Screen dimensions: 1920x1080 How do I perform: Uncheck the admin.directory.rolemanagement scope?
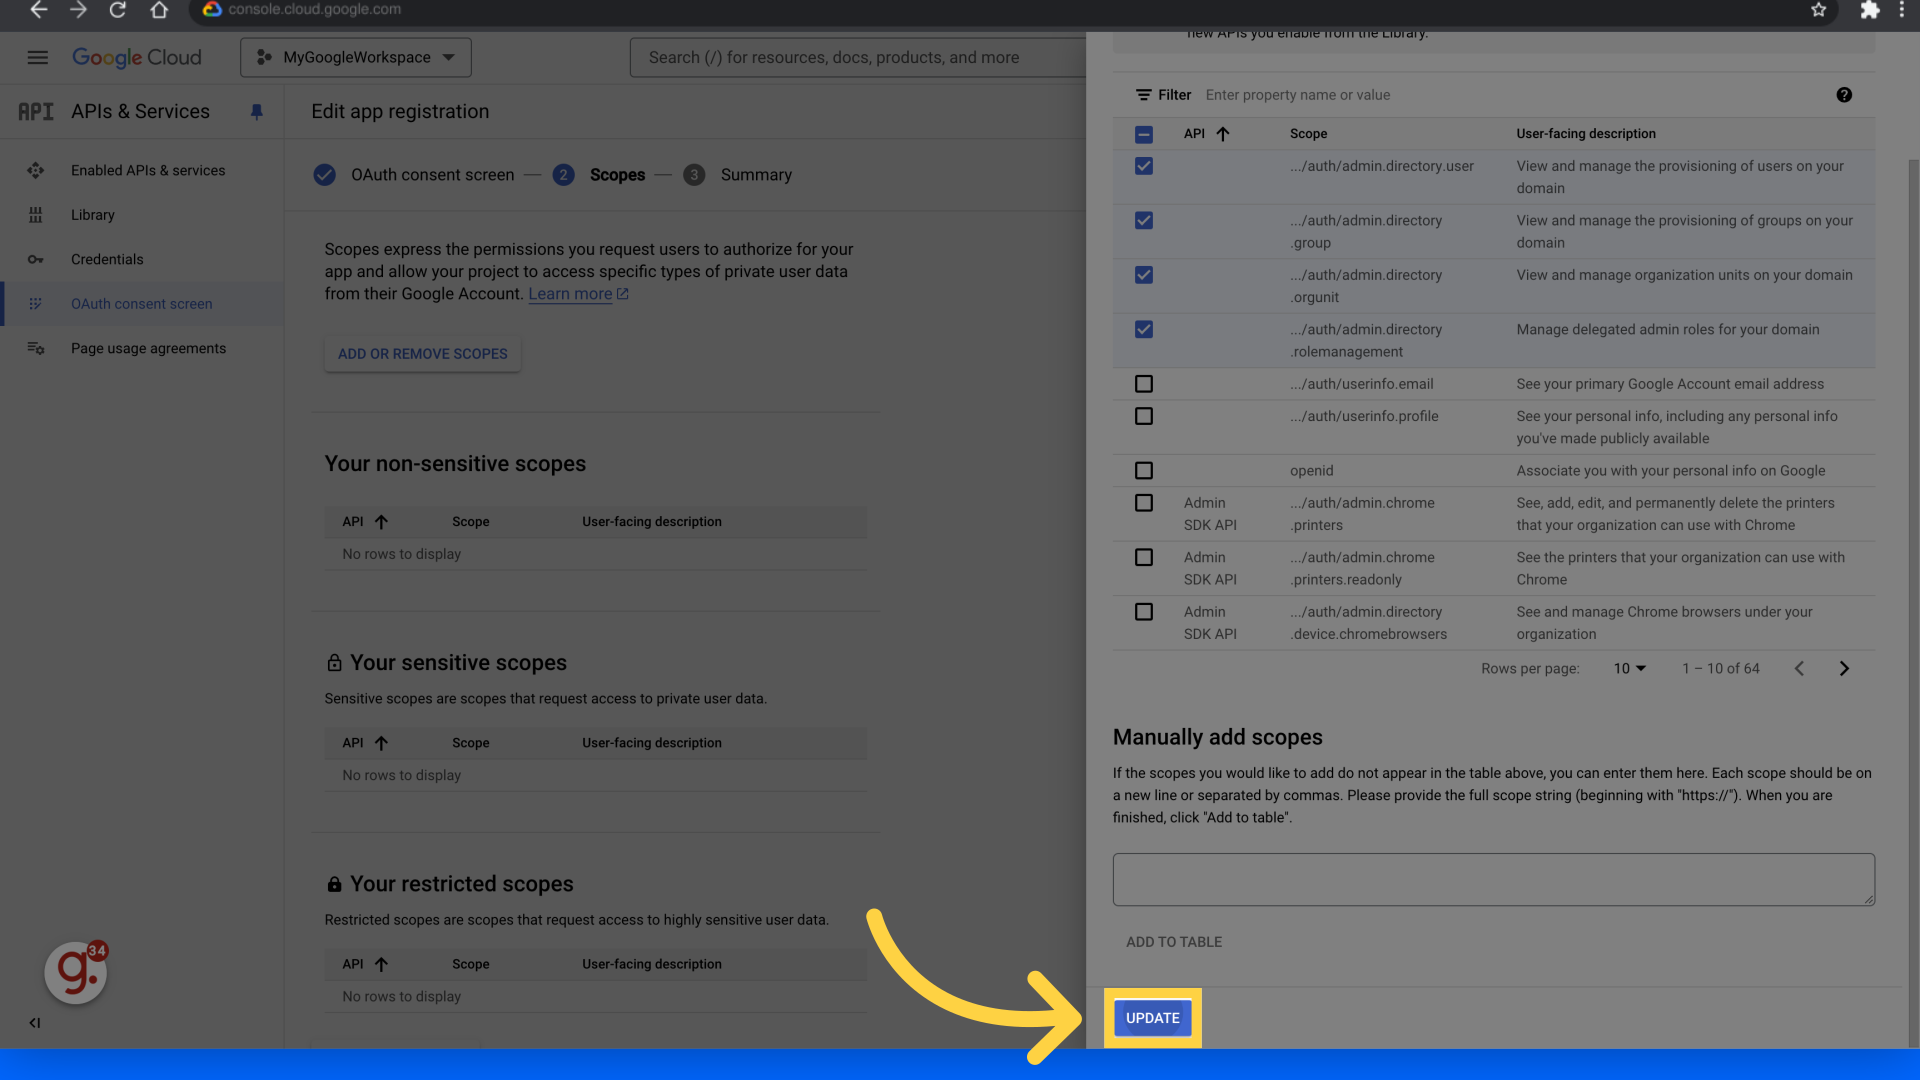(1144, 329)
